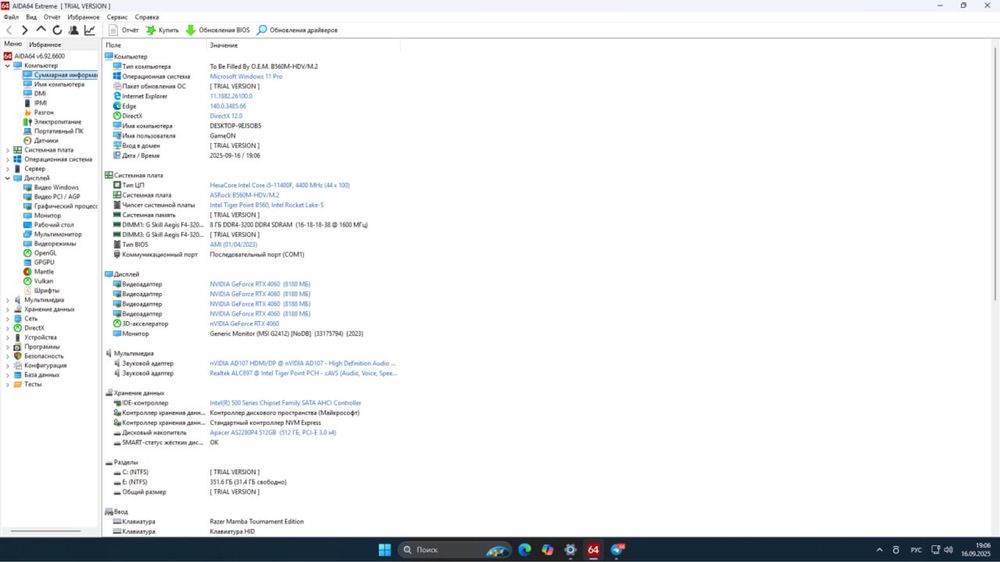The width and height of the screenshot is (1000, 562).
Task: Click the Отчёт toolbar button
Action: tap(124, 30)
